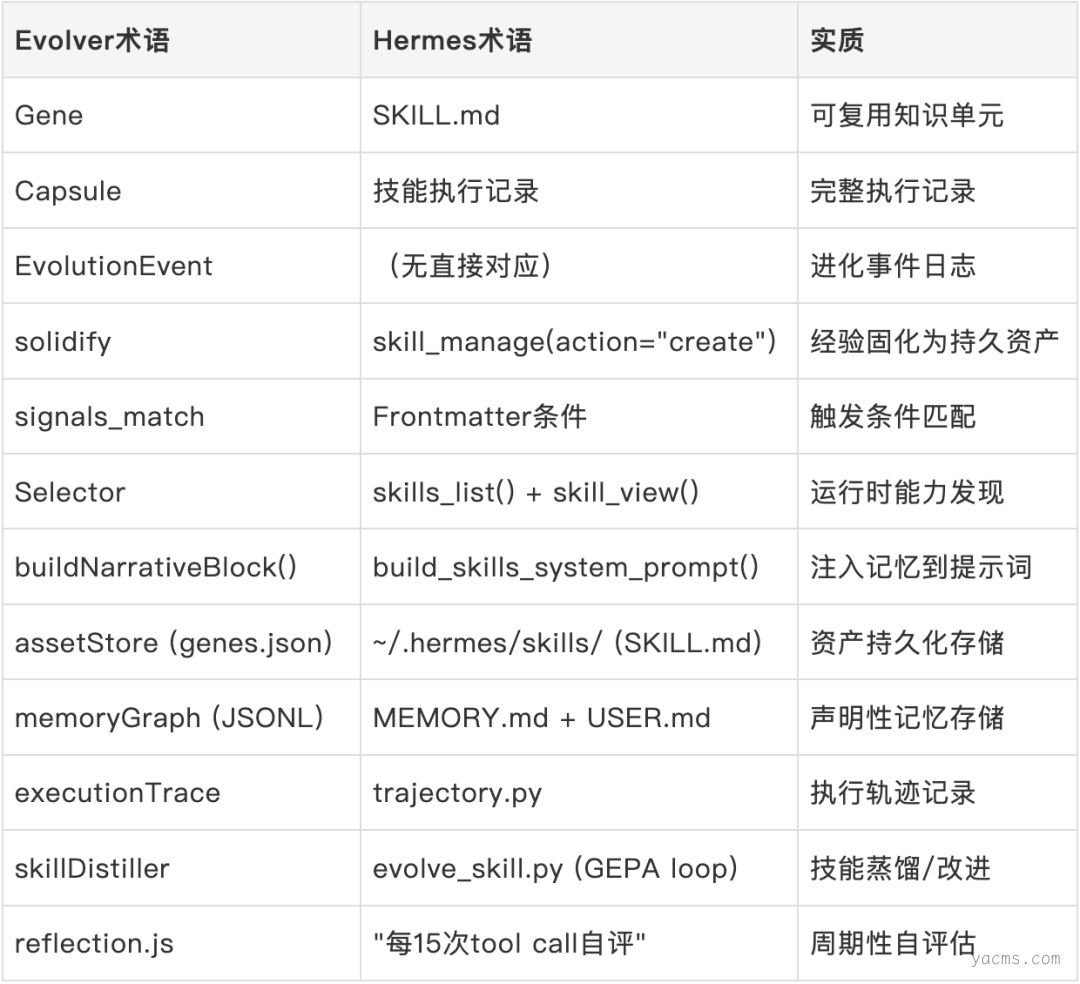Screen dimensions: 1080x984
Task: Click the trajectory.py cell
Action: [457, 793]
